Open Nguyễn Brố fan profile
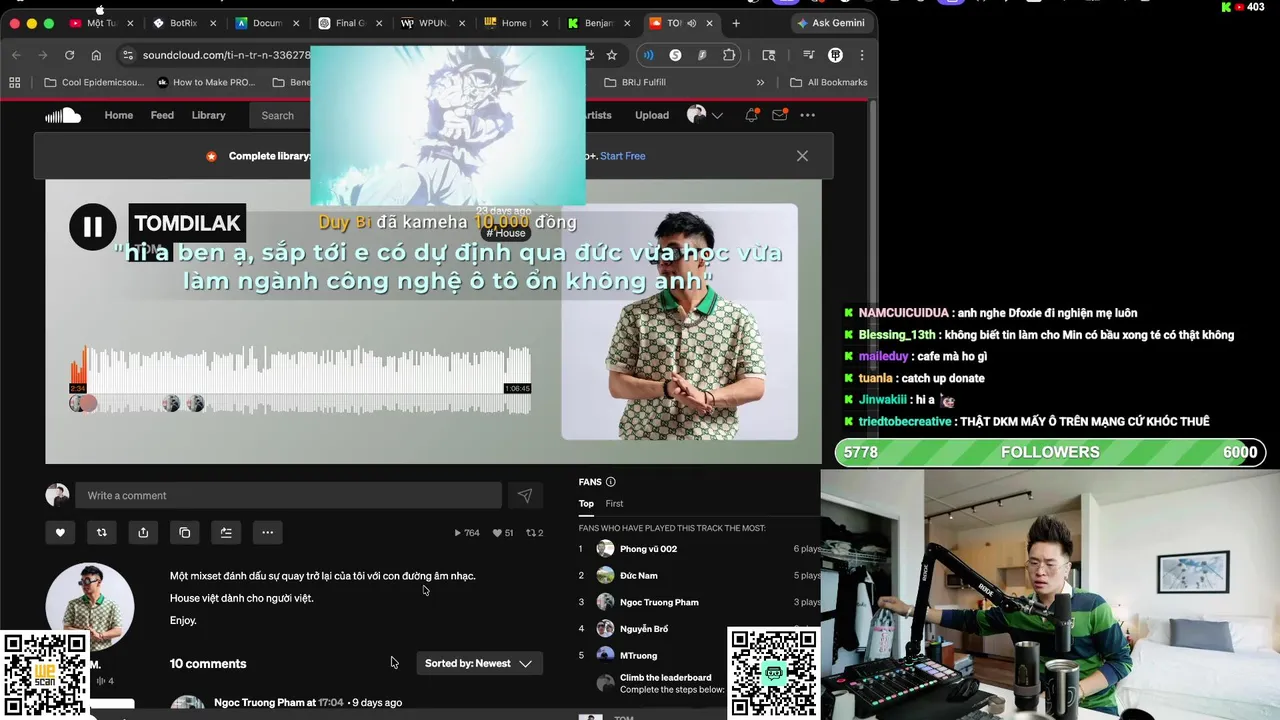Viewport: 1280px width, 720px height. click(x=644, y=629)
